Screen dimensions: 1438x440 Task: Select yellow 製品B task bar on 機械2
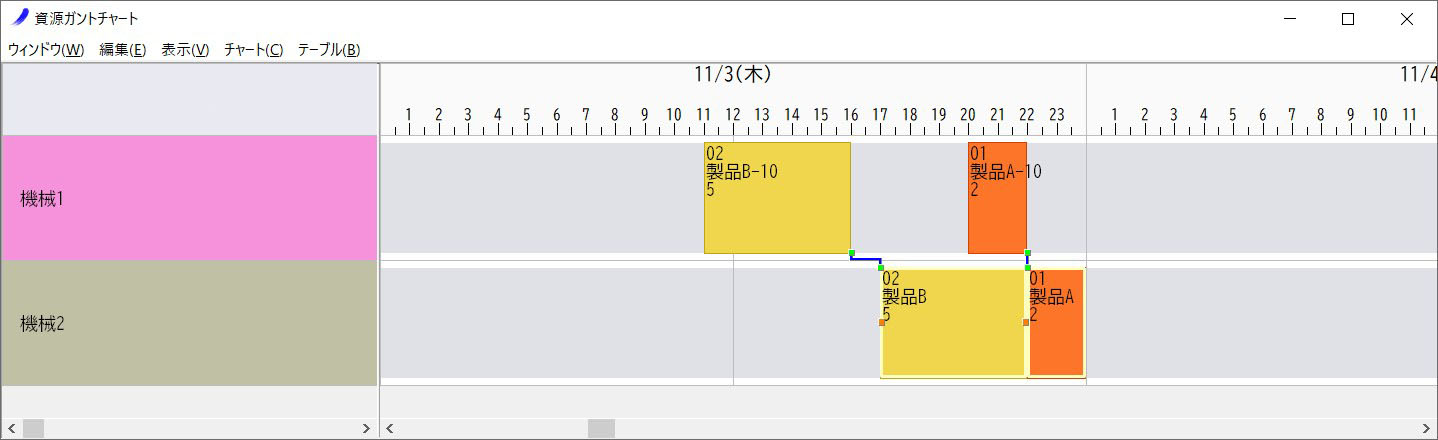tap(953, 323)
